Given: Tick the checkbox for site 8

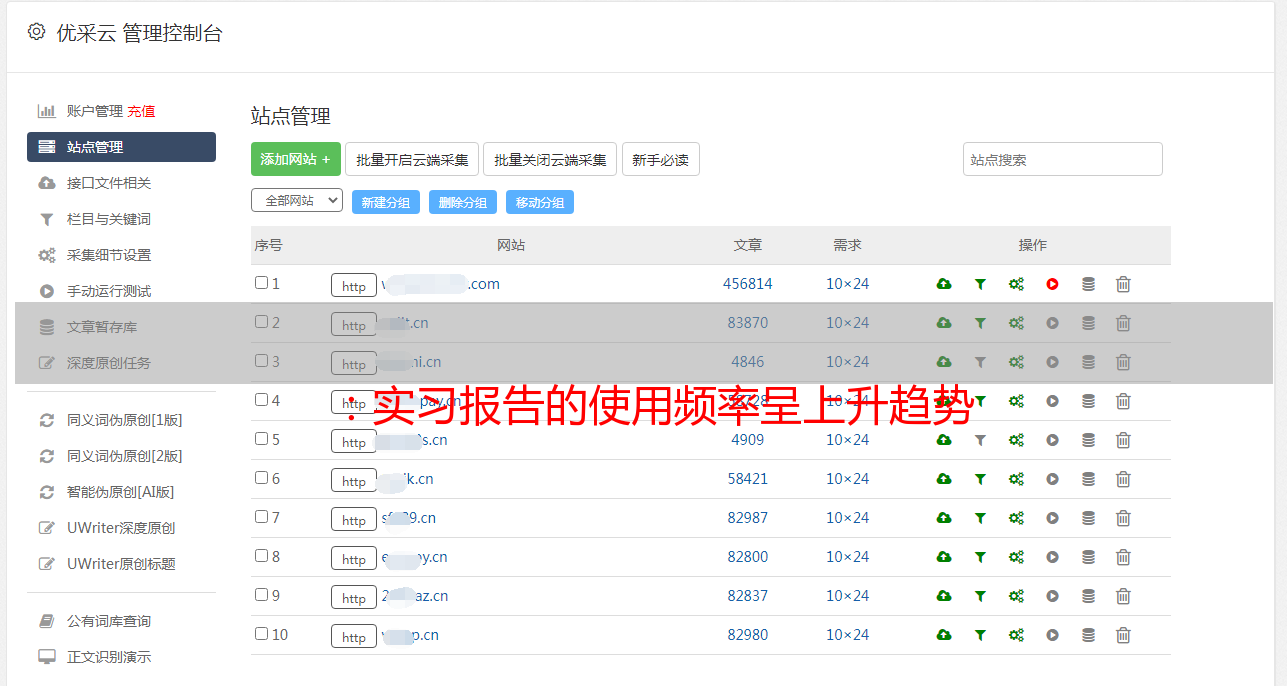Looking at the screenshot, I should click(261, 556).
